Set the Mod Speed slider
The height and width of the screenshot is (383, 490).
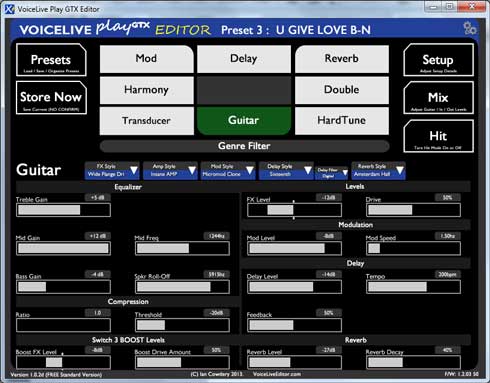pyautogui.click(x=414, y=248)
